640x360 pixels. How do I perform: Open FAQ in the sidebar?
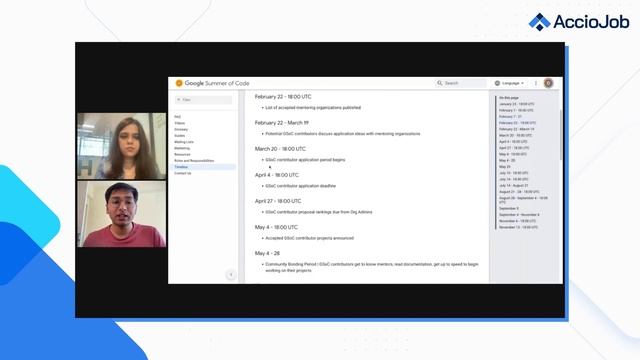[x=178, y=117]
